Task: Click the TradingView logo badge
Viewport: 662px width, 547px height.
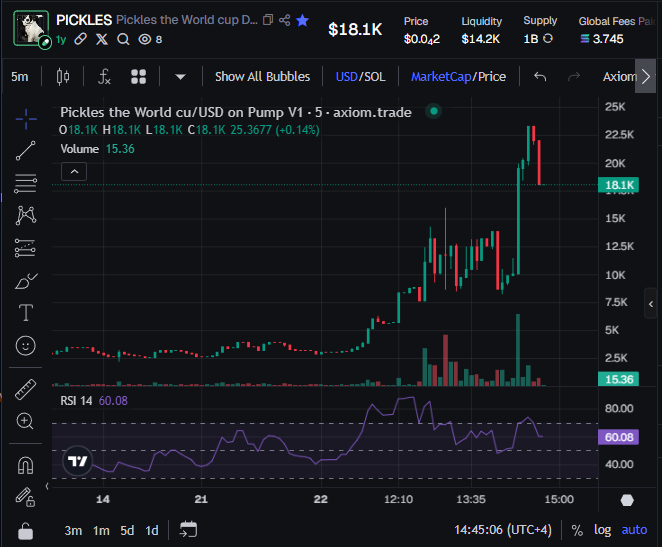Action: (x=77, y=461)
